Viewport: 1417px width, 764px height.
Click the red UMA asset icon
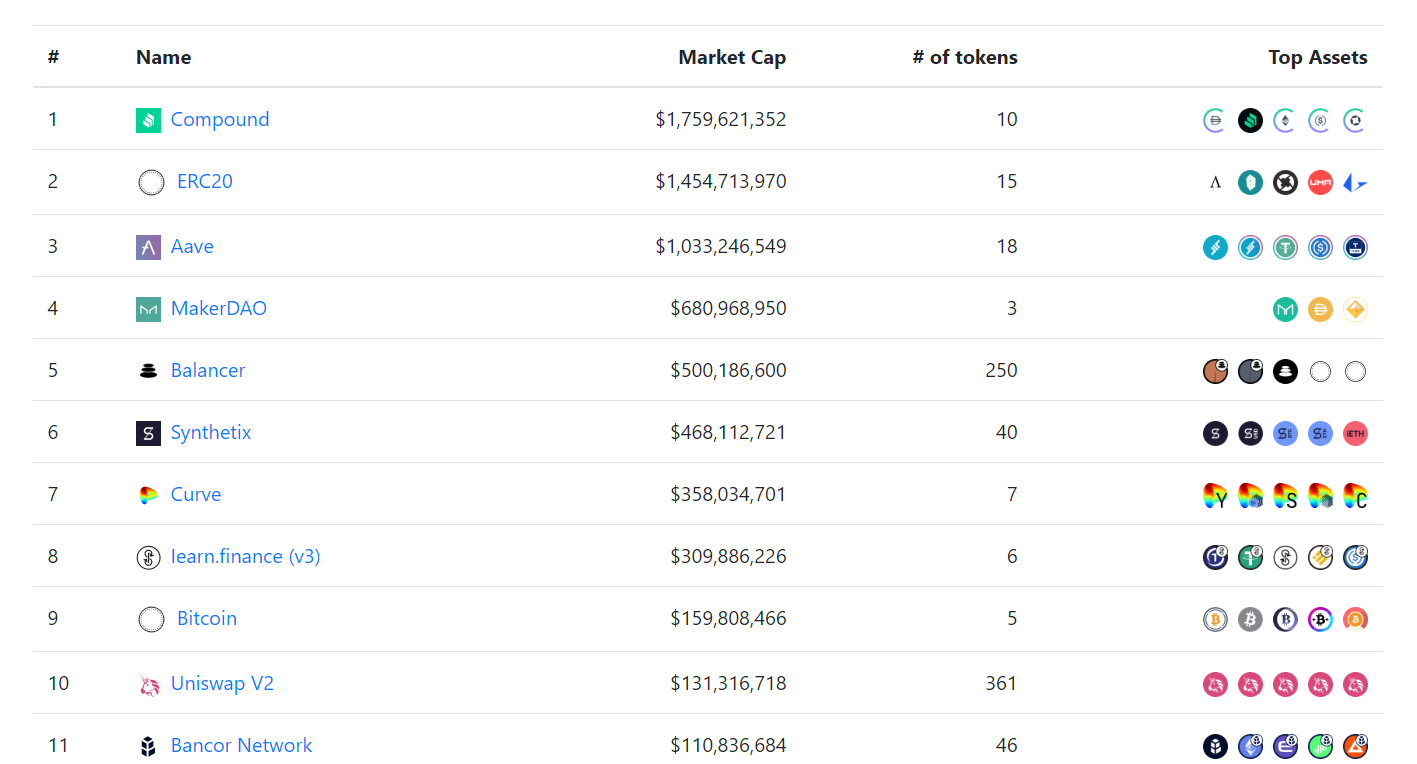(x=1320, y=183)
